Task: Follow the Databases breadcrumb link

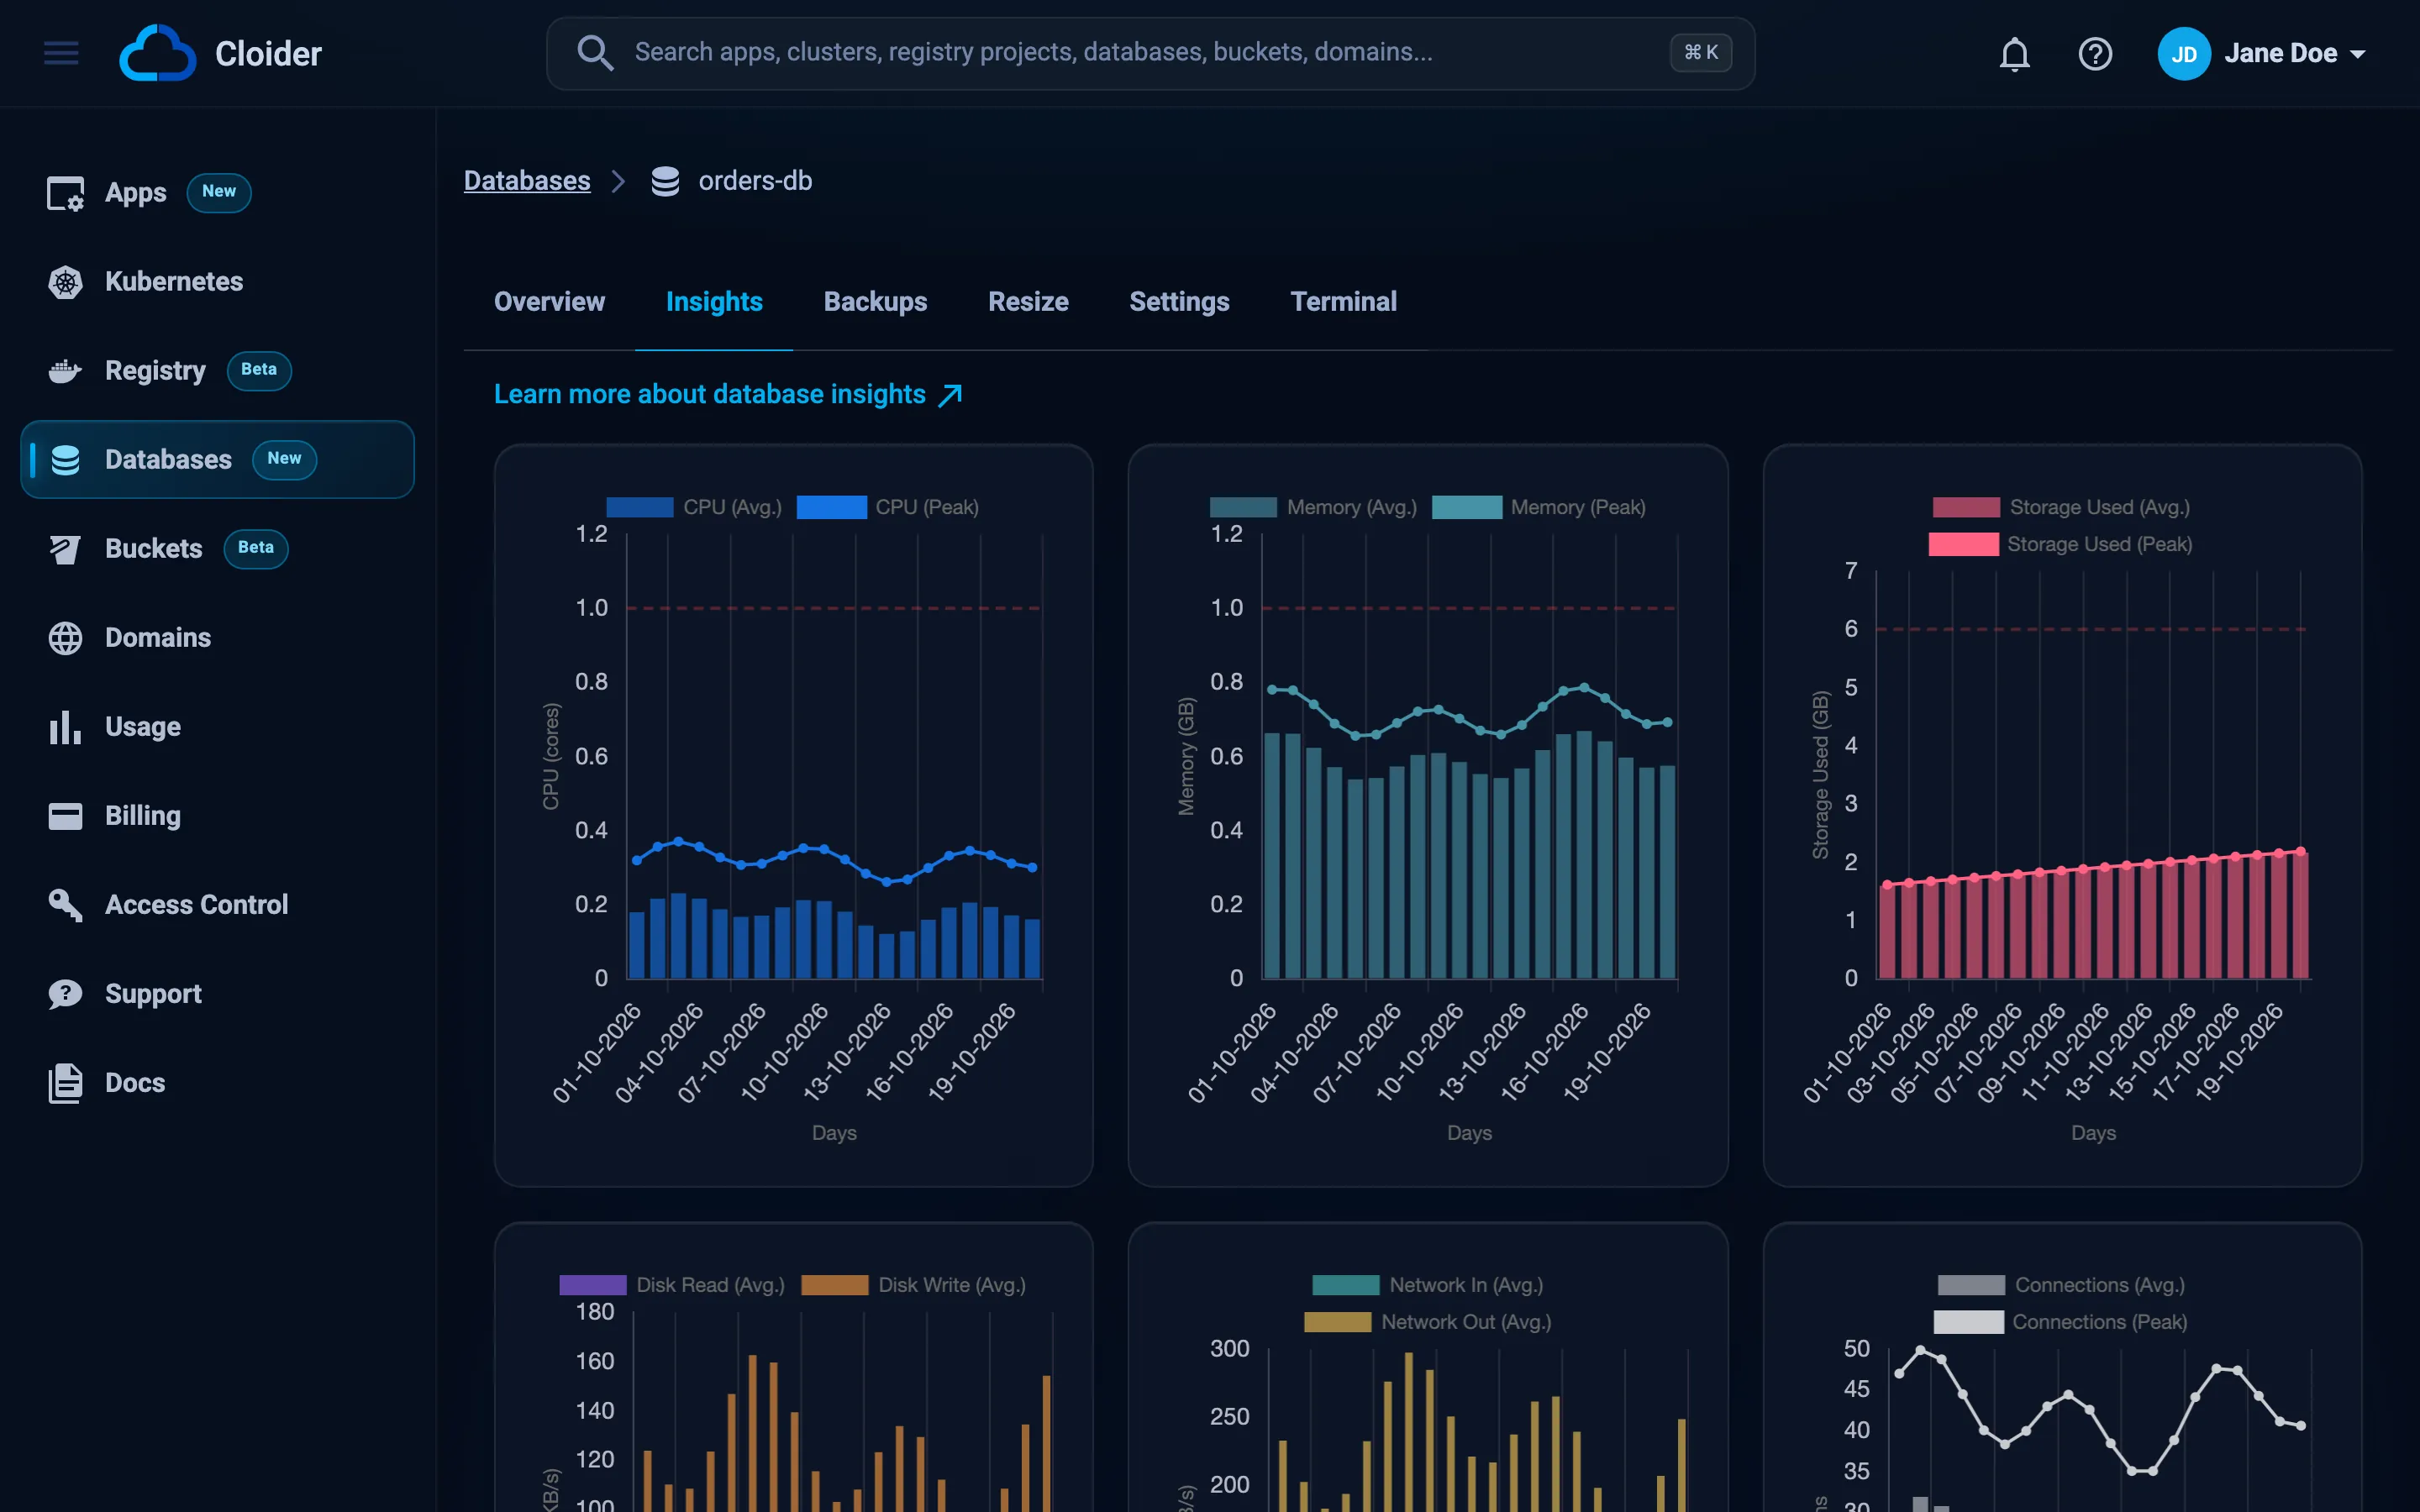Action: tap(527, 181)
